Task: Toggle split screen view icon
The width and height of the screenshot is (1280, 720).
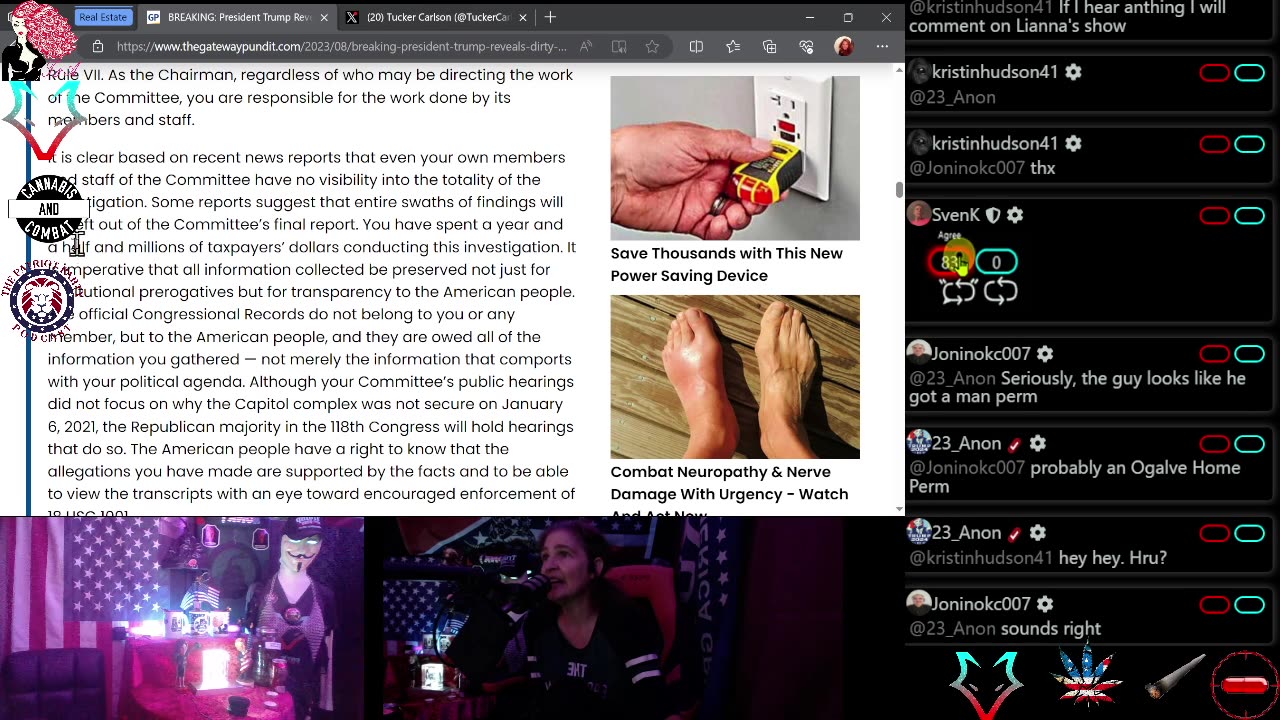Action: coord(696,46)
